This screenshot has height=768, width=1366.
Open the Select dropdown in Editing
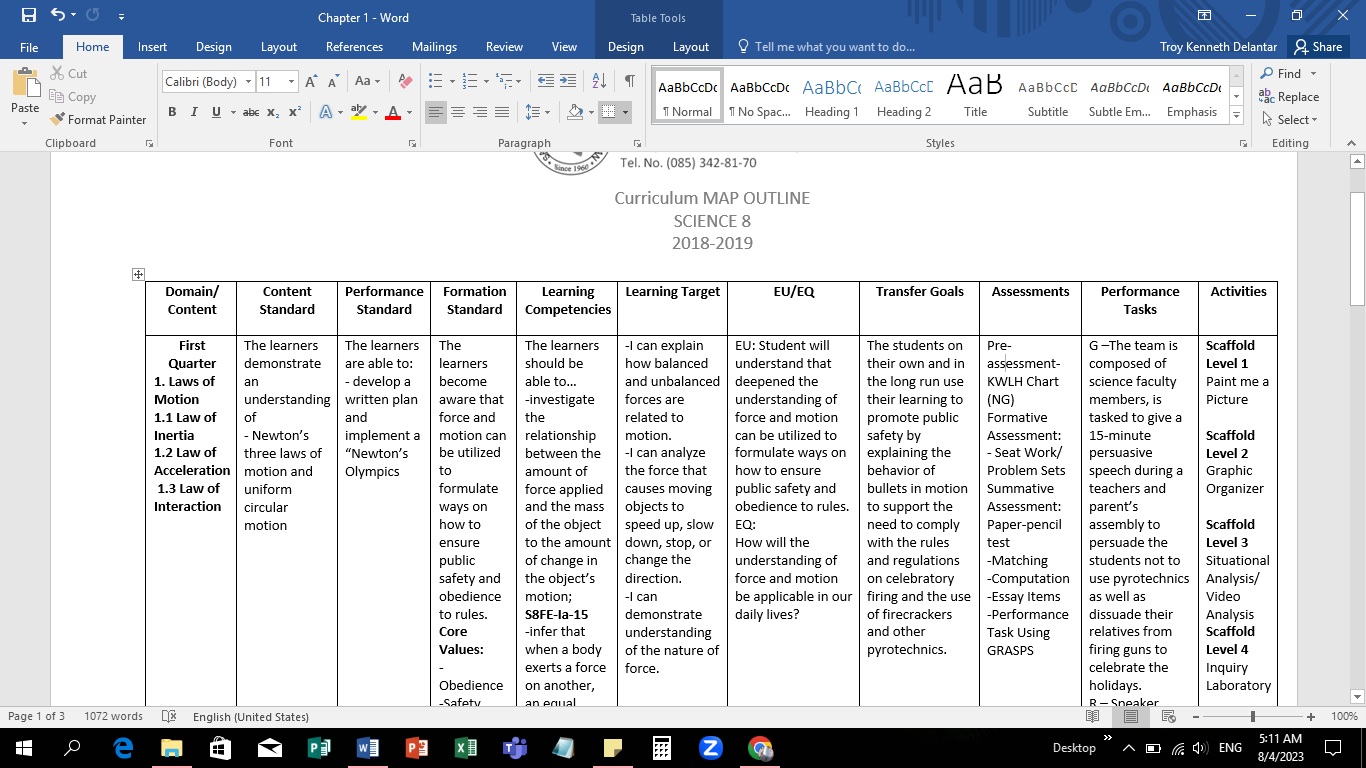pos(1289,119)
